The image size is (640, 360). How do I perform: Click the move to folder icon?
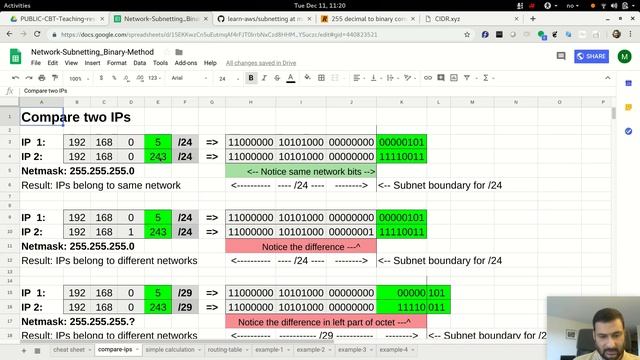tap(179, 52)
